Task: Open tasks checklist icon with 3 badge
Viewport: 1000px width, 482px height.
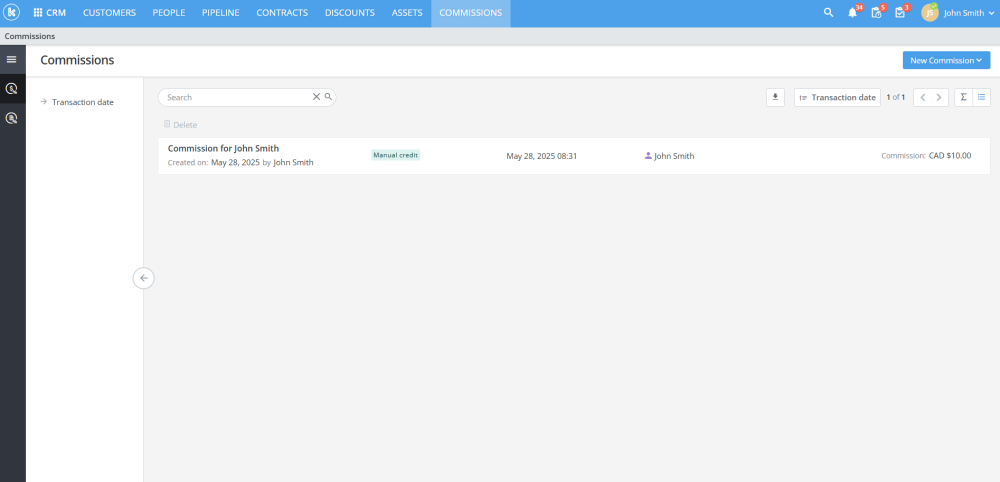Action: coord(900,13)
